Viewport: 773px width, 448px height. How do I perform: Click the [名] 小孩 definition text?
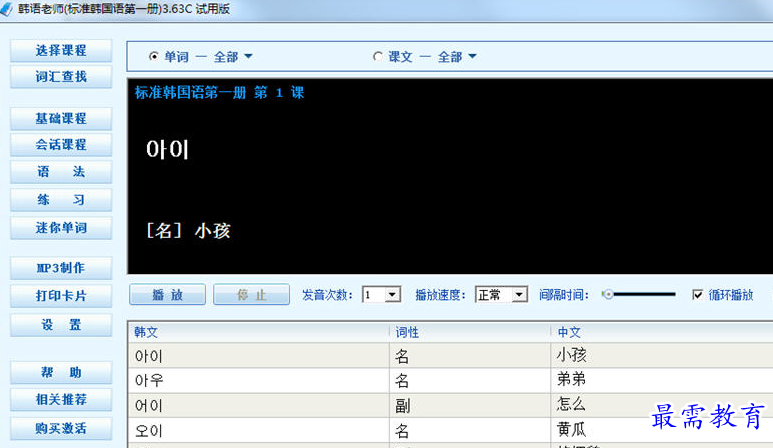pyautogui.click(x=188, y=231)
